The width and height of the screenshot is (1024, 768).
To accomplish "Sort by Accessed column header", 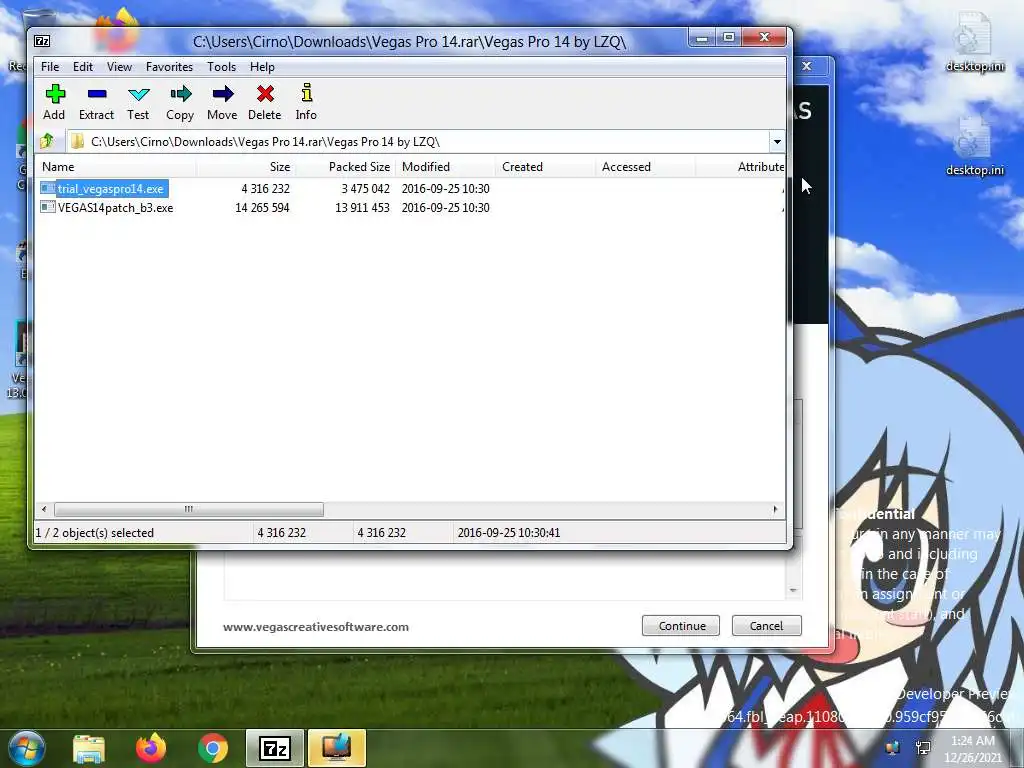I will [x=645, y=167].
